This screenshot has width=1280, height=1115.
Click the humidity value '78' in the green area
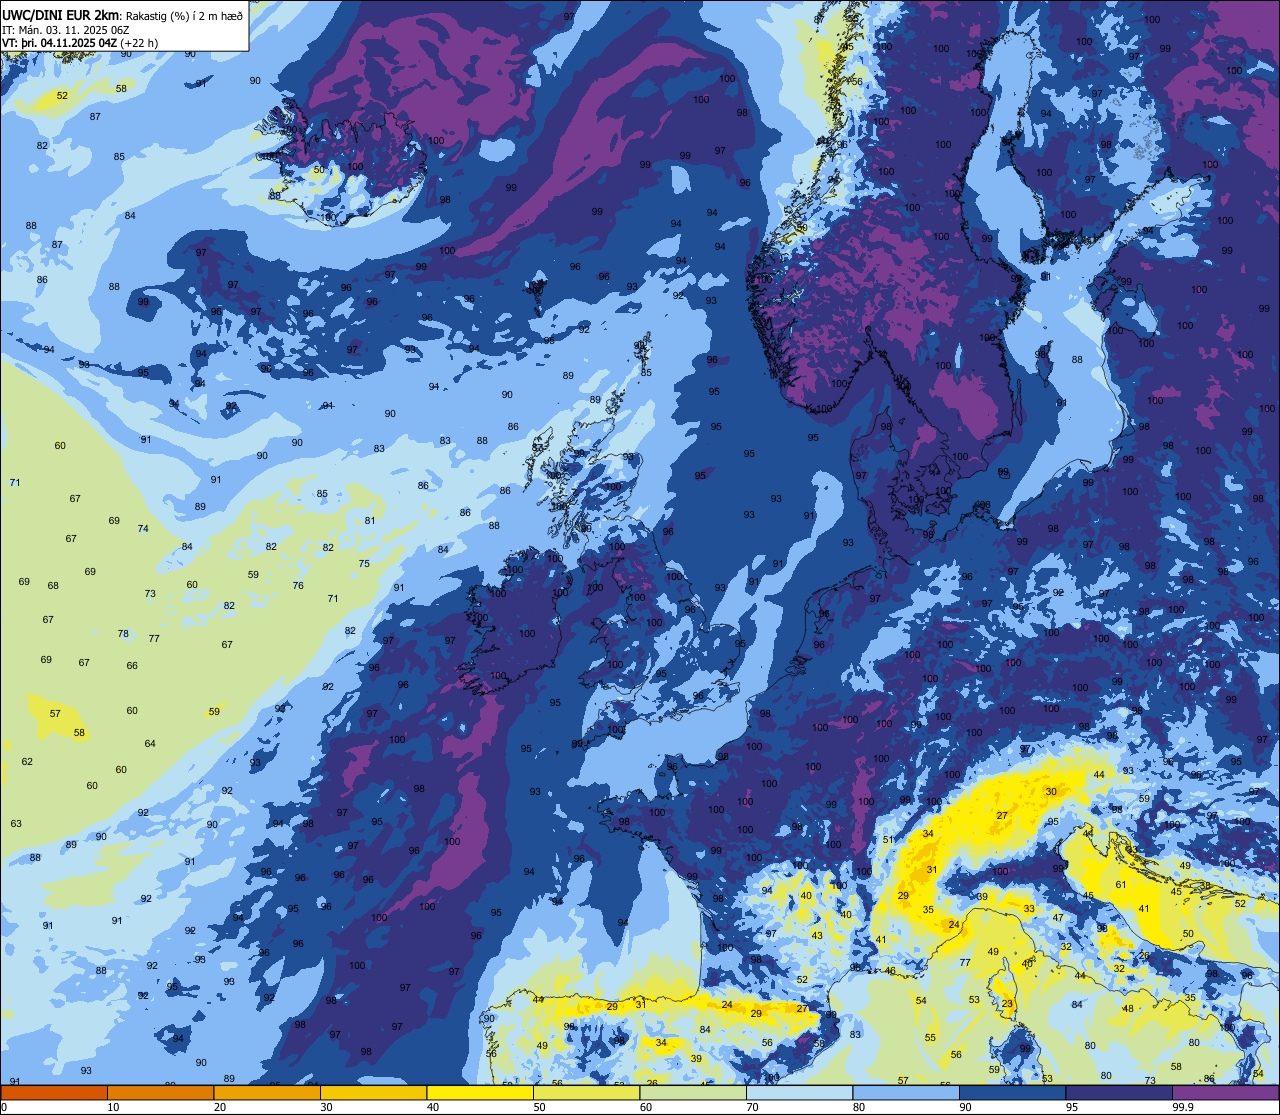(x=123, y=634)
